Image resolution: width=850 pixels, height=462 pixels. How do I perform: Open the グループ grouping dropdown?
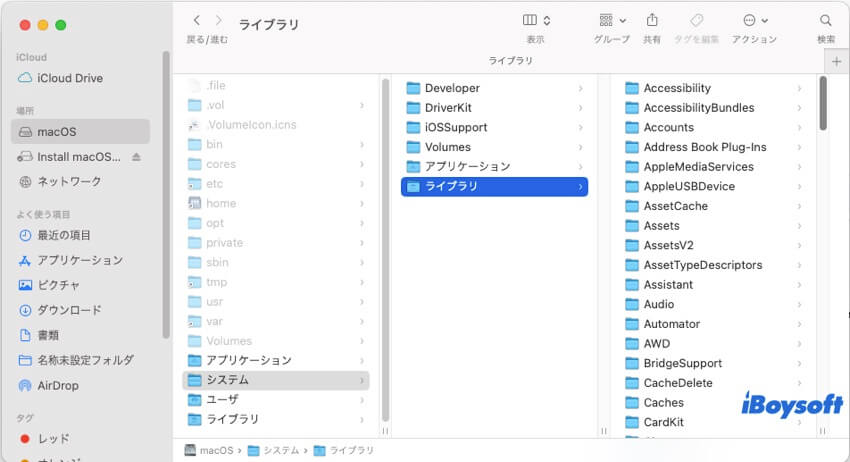pyautogui.click(x=612, y=21)
